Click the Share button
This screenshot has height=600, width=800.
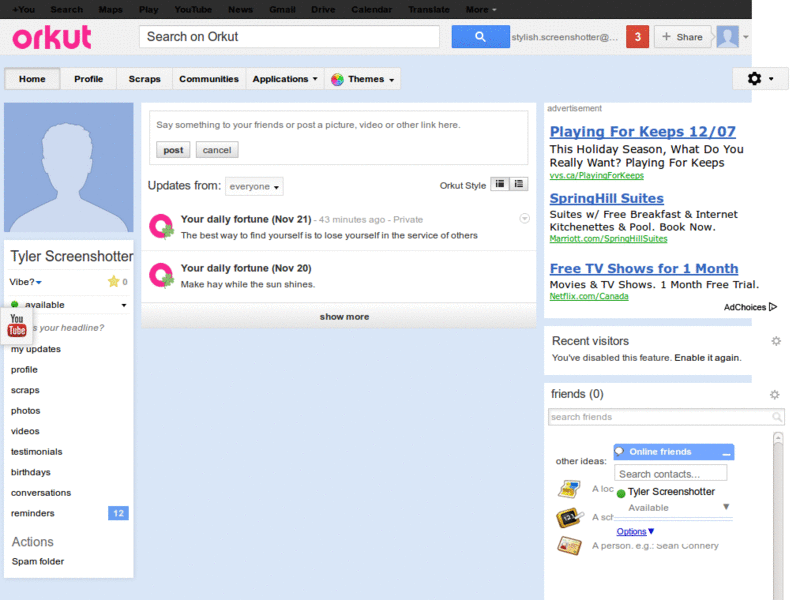[682, 37]
